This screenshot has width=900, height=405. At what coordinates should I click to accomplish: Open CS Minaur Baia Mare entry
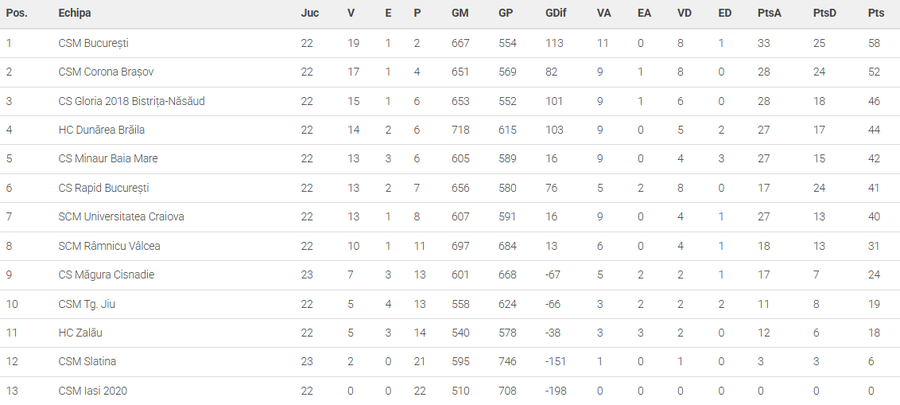(x=108, y=158)
